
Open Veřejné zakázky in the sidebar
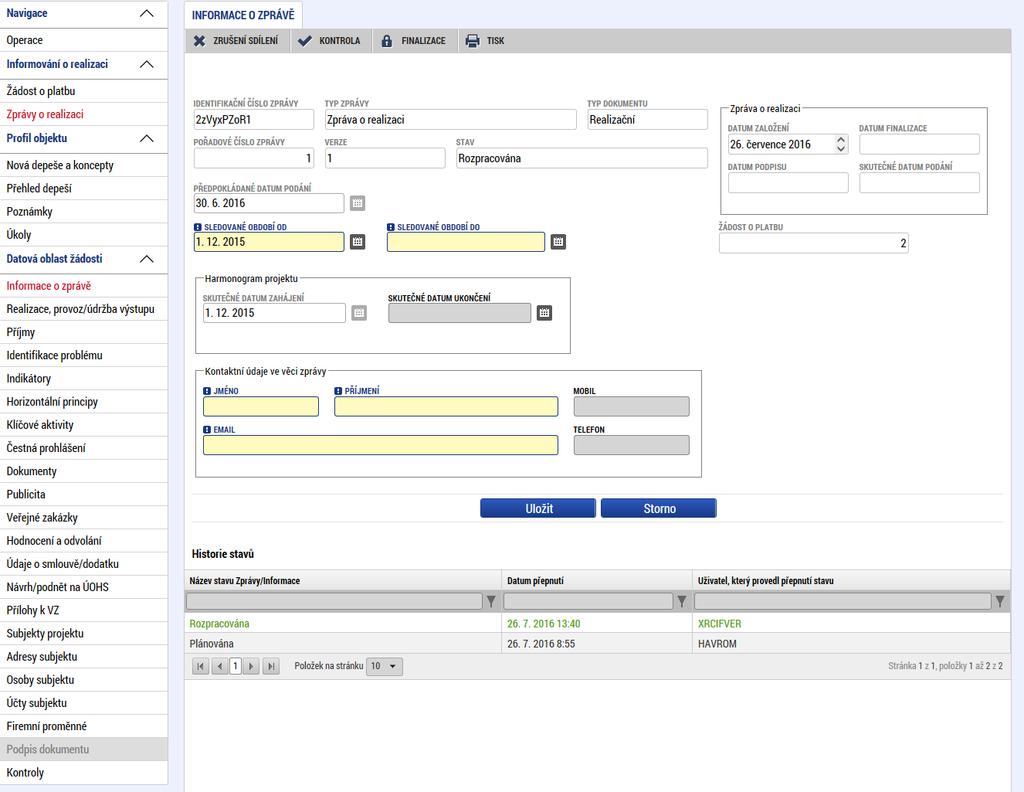coord(84,517)
